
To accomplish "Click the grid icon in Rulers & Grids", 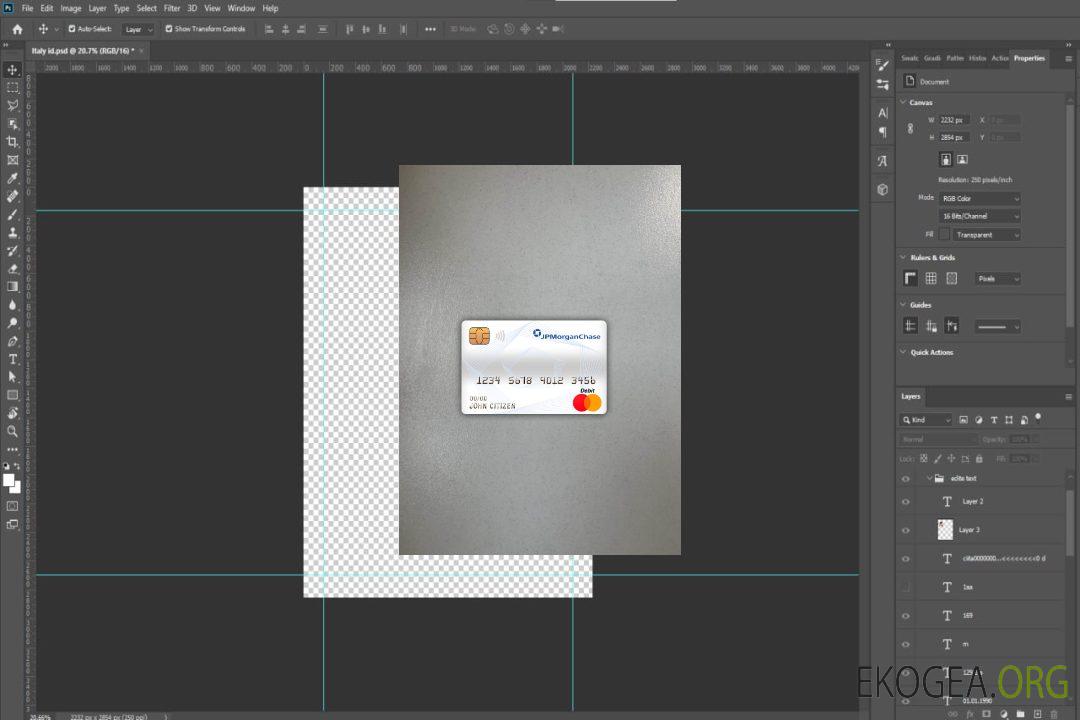I will pos(931,279).
